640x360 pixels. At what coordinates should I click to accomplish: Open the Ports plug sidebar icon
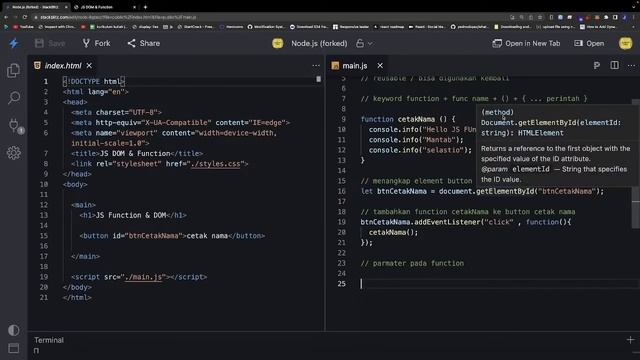pos(14,125)
